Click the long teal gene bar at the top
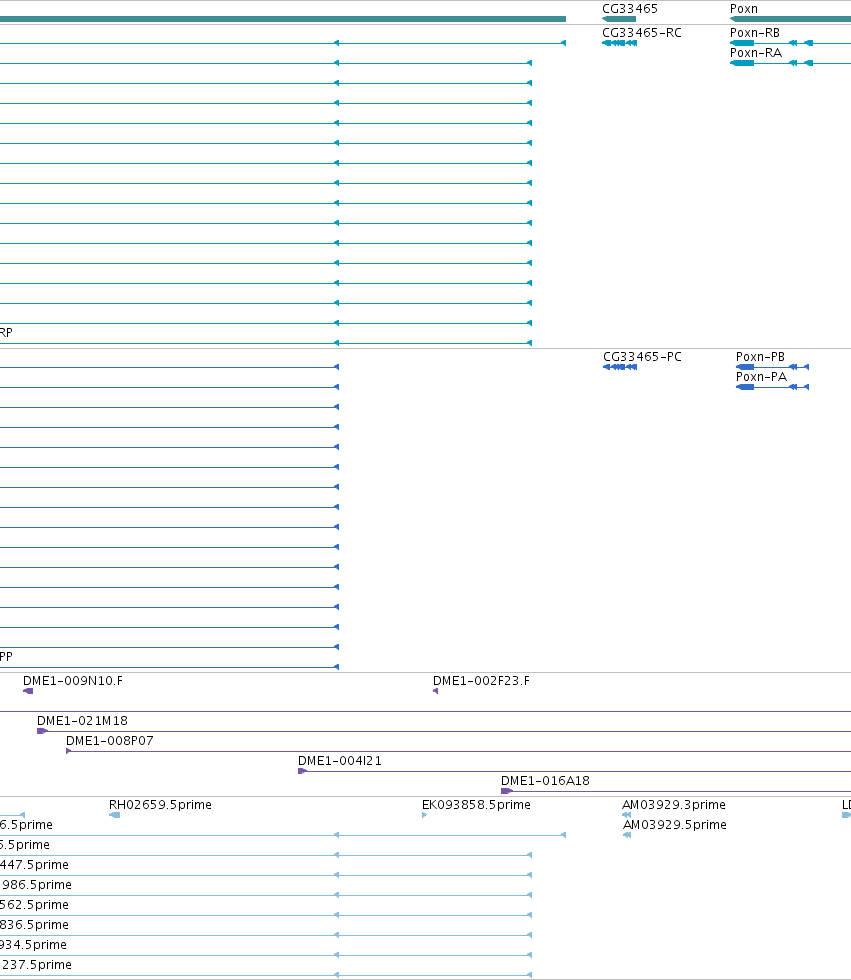851x980 pixels. click(x=283, y=19)
